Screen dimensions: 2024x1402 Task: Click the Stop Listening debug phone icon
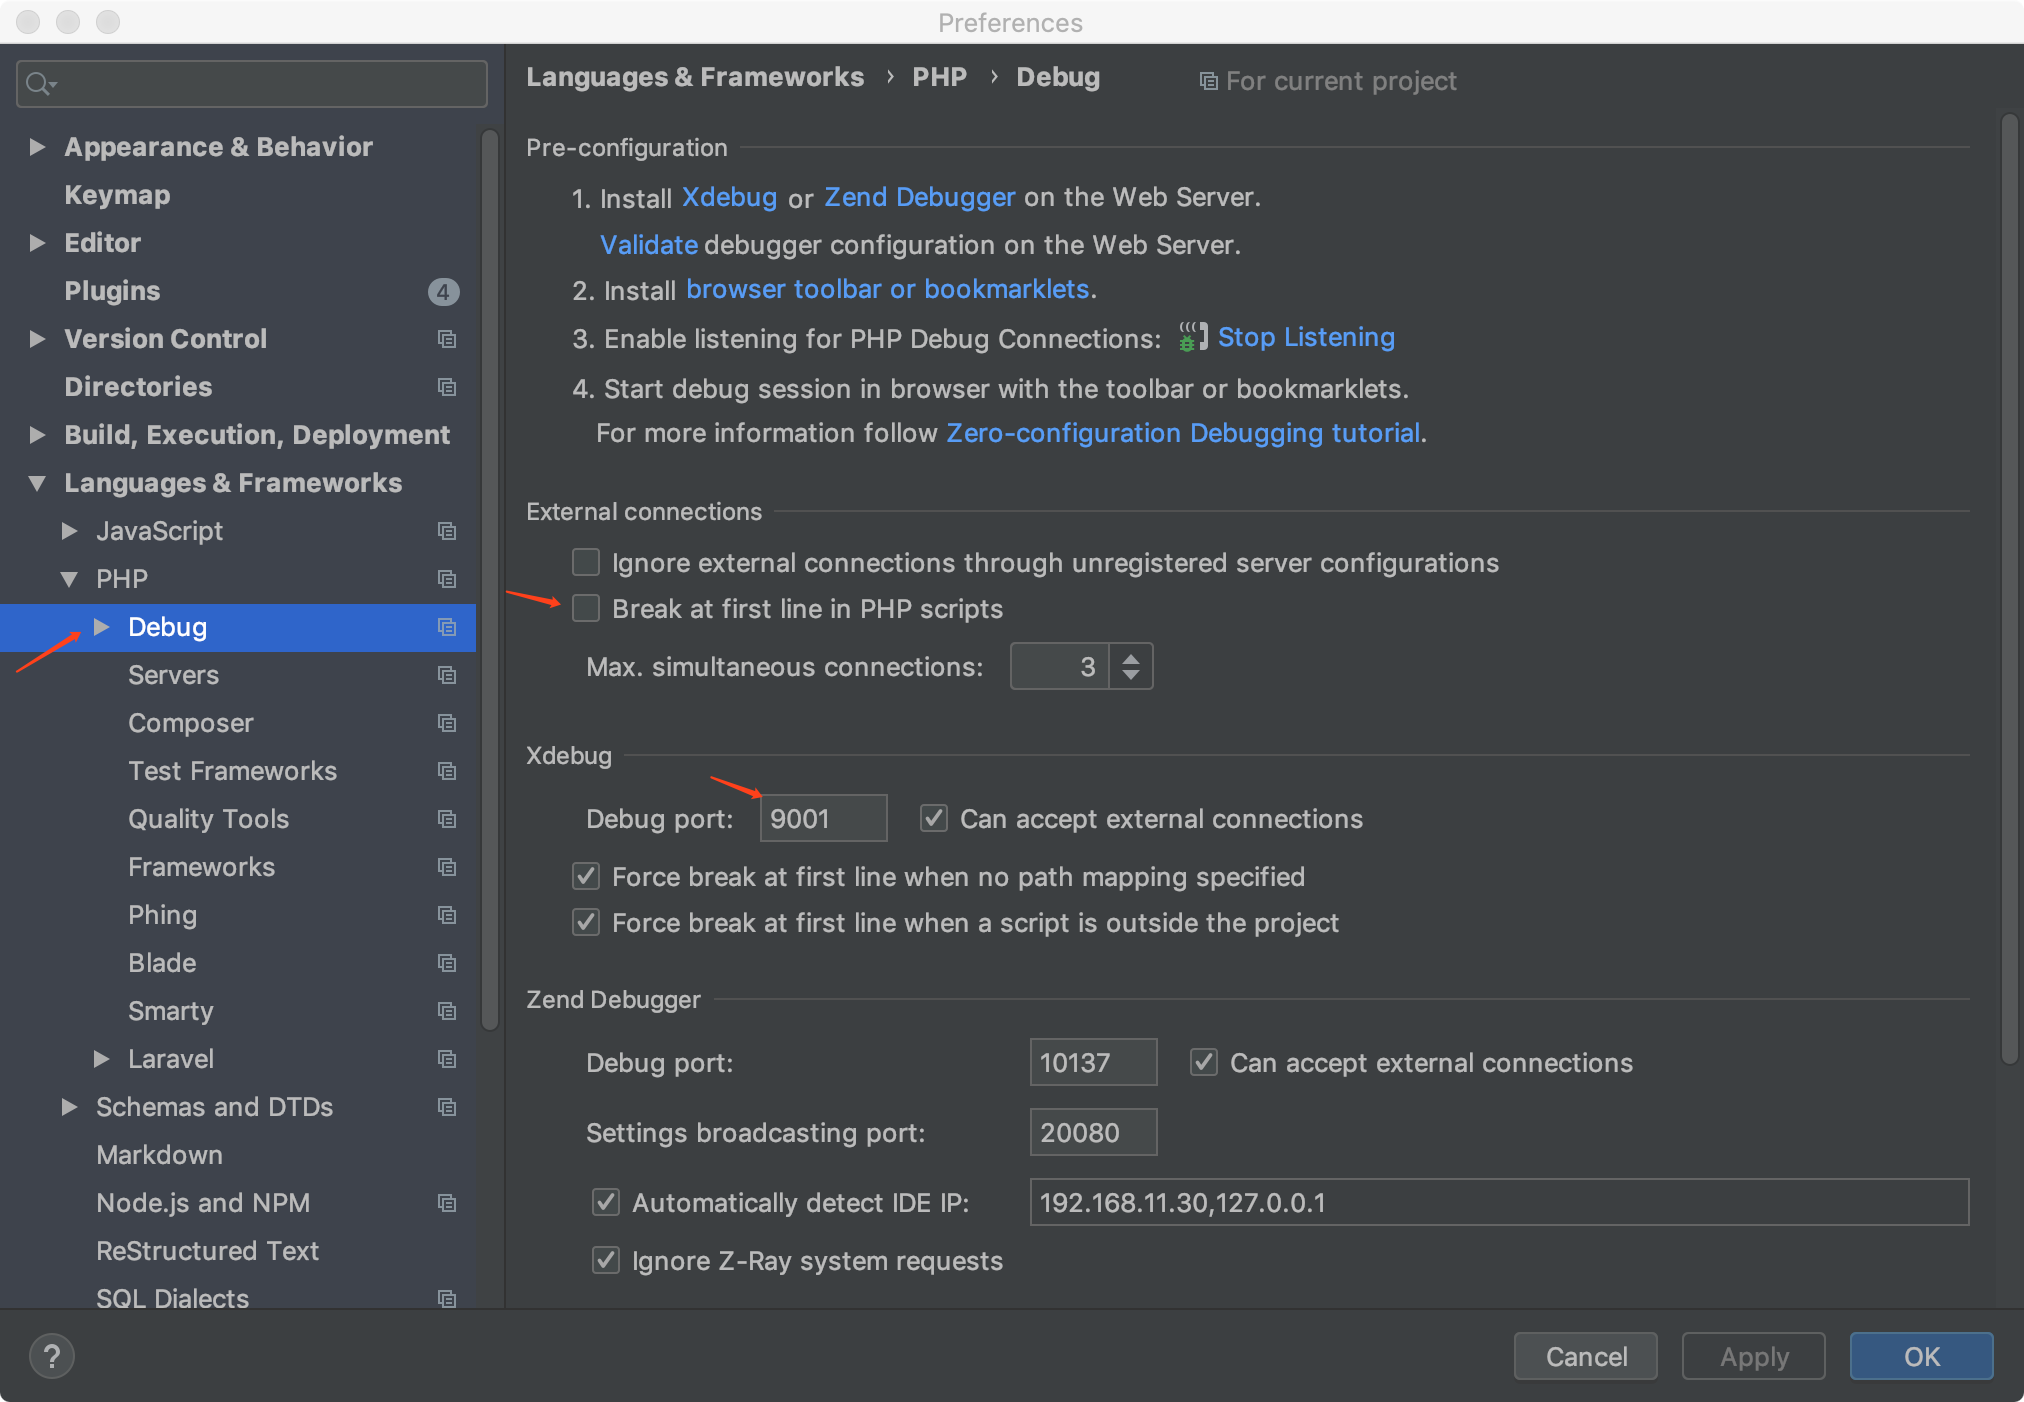pyautogui.click(x=1192, y=337)
